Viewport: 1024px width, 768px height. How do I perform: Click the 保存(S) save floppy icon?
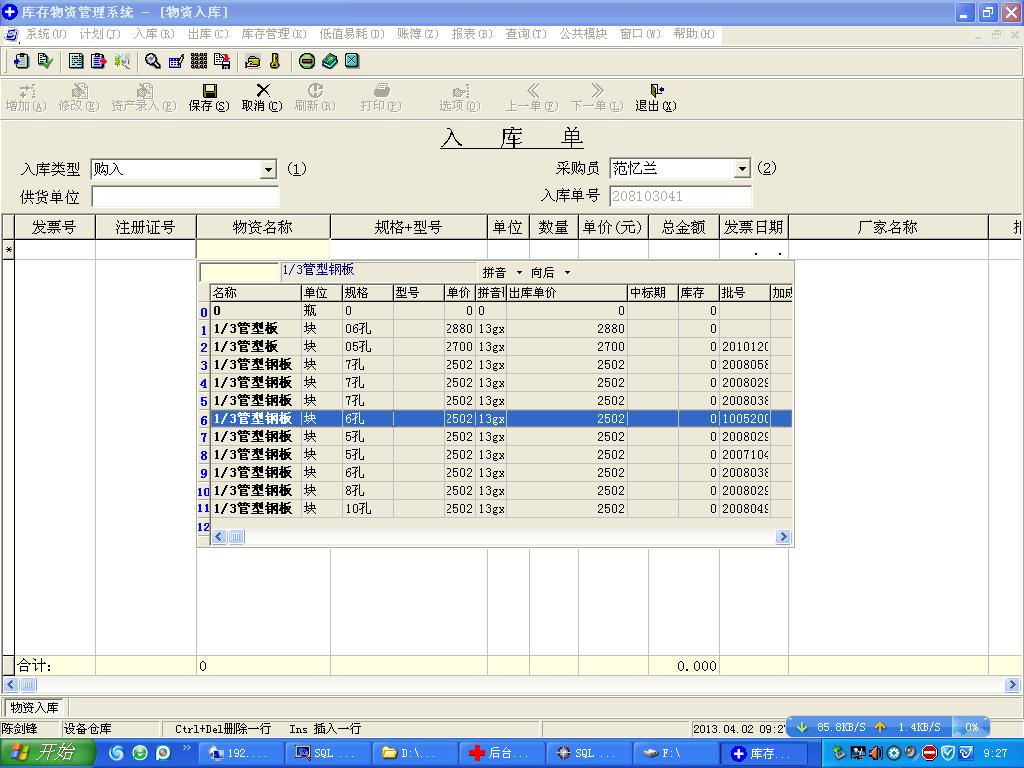tap(208, 97)
